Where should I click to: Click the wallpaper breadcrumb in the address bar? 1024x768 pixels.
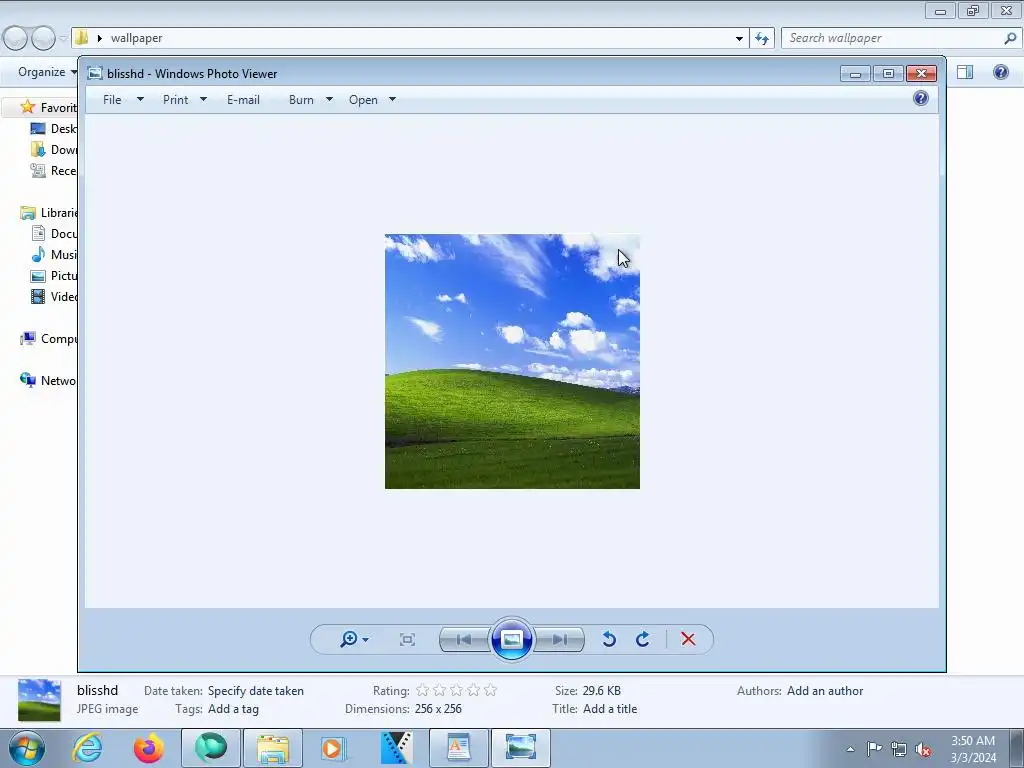[136, 39]
